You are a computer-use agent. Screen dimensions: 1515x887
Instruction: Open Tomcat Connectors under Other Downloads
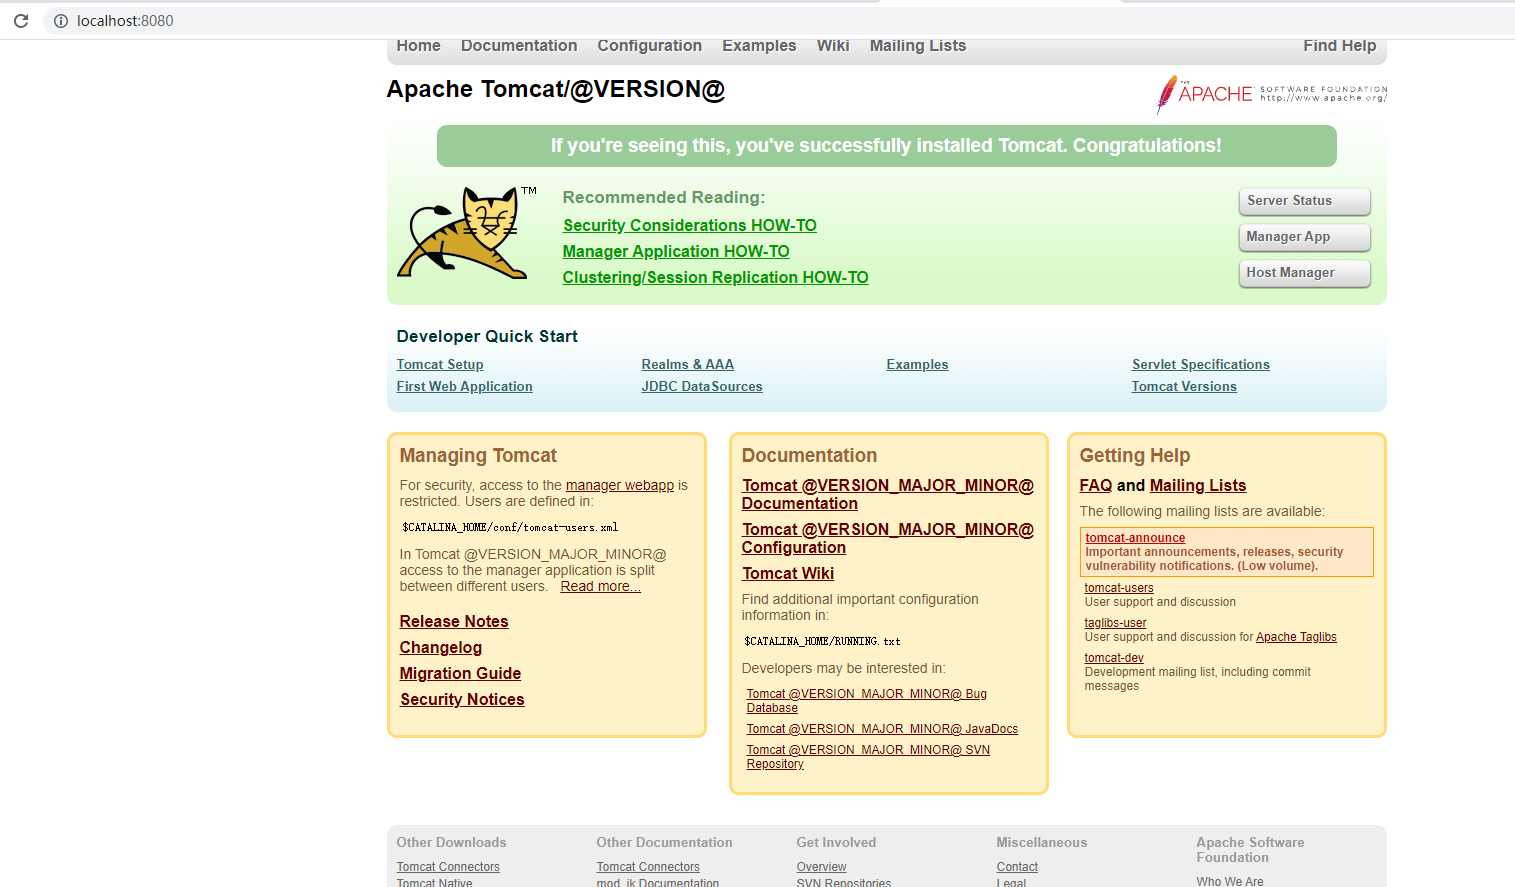coord(448,867)
